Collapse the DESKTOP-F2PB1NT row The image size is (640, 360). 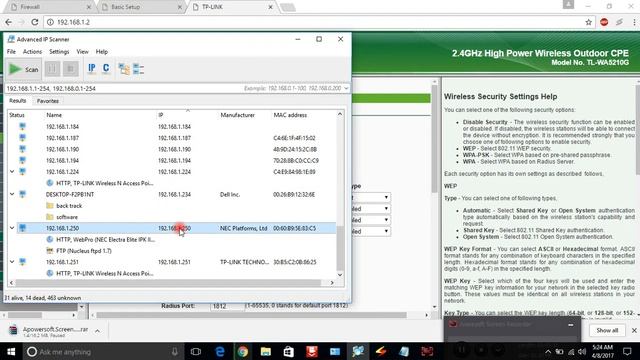pyautogui.click(x=12, y=194)
